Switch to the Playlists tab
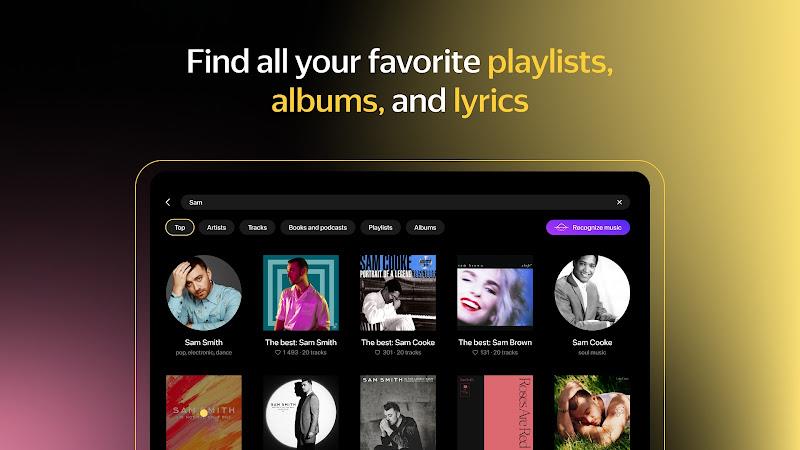 tap(381, 228)
